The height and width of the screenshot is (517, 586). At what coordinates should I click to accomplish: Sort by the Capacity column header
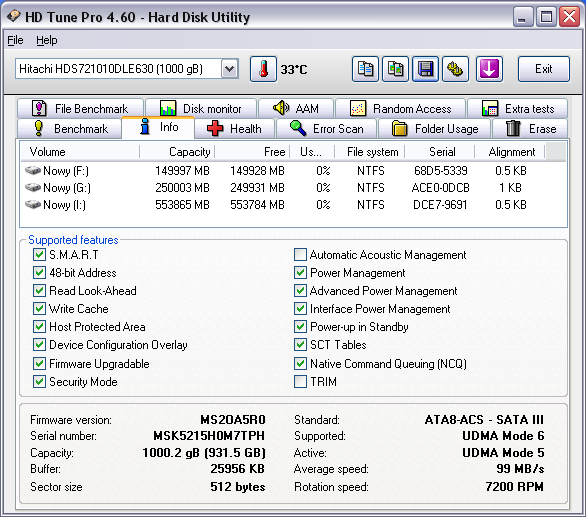(x=177, y=152)
